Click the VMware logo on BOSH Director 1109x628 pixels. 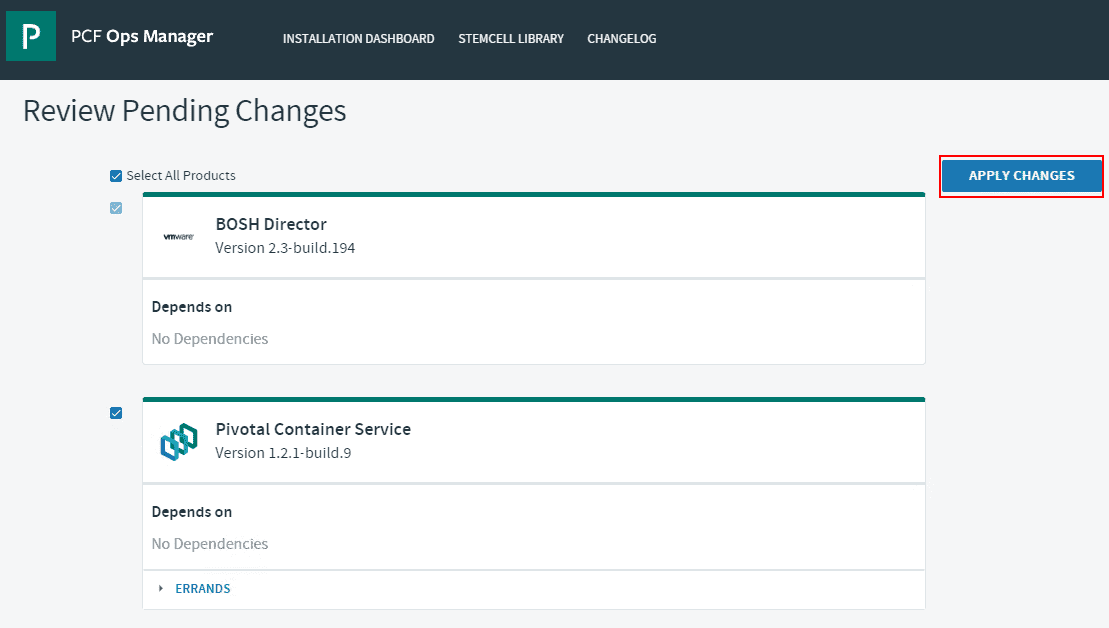tap(178, 236)
